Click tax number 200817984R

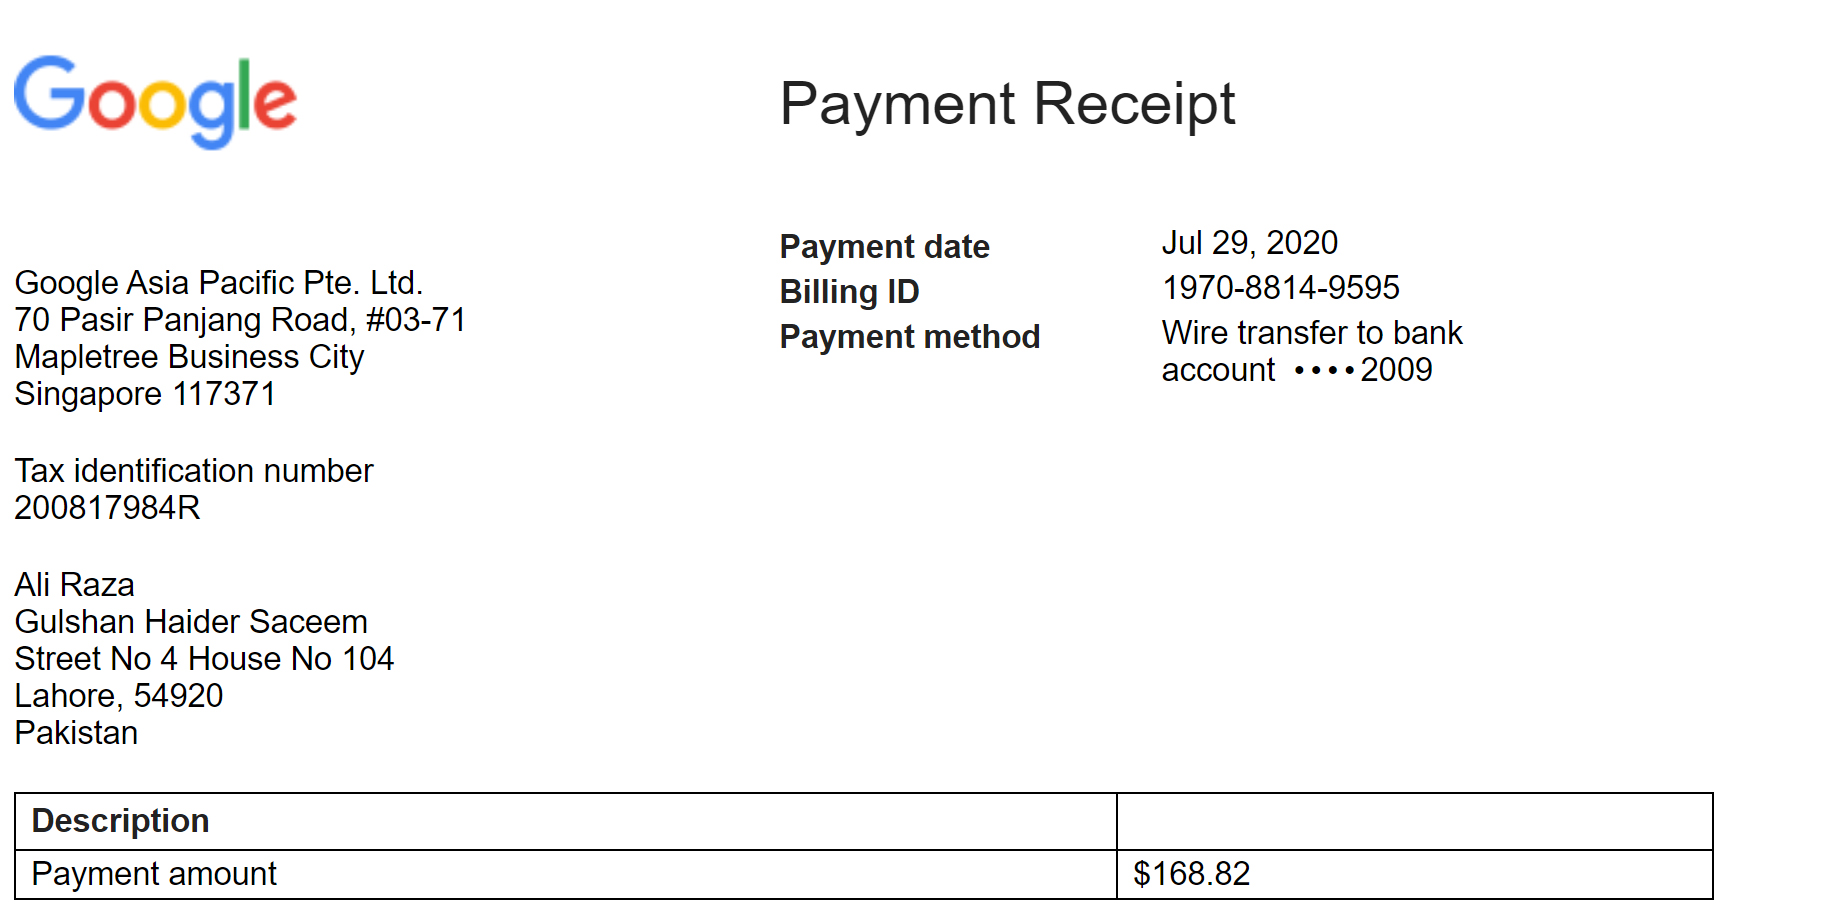(x=107, y=508)
